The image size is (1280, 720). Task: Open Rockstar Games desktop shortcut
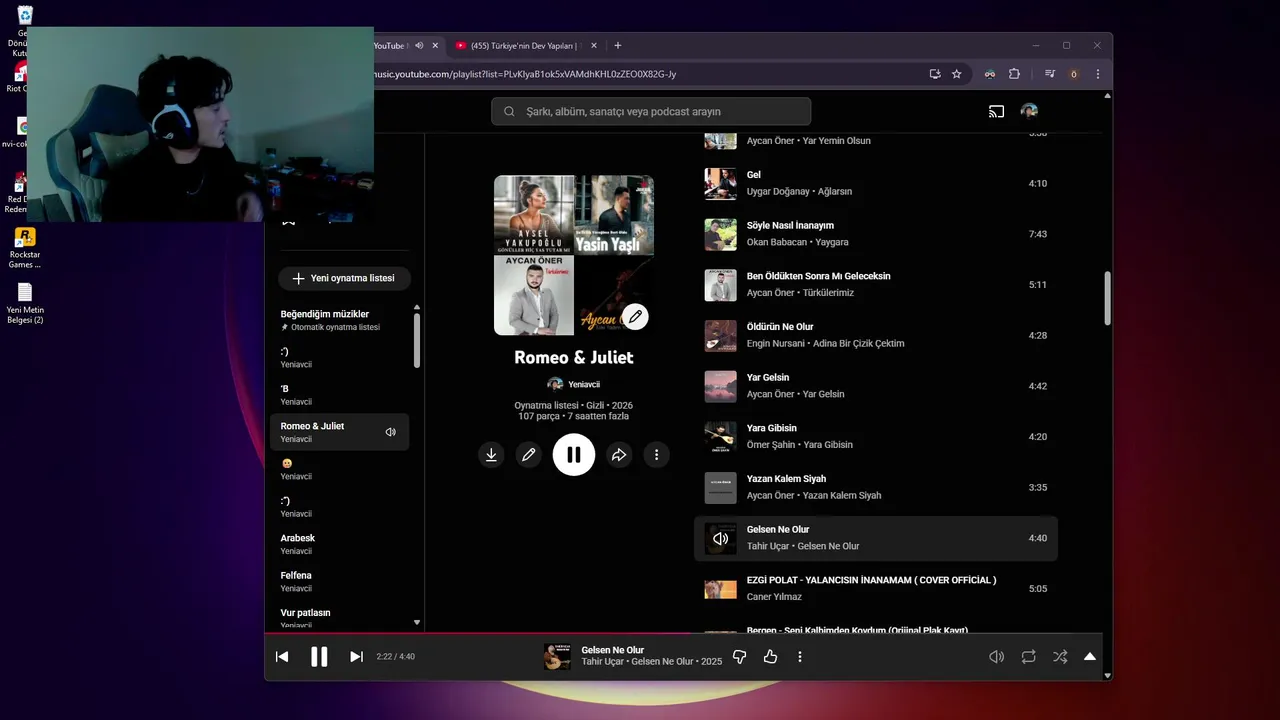click(x=25, y=249)
